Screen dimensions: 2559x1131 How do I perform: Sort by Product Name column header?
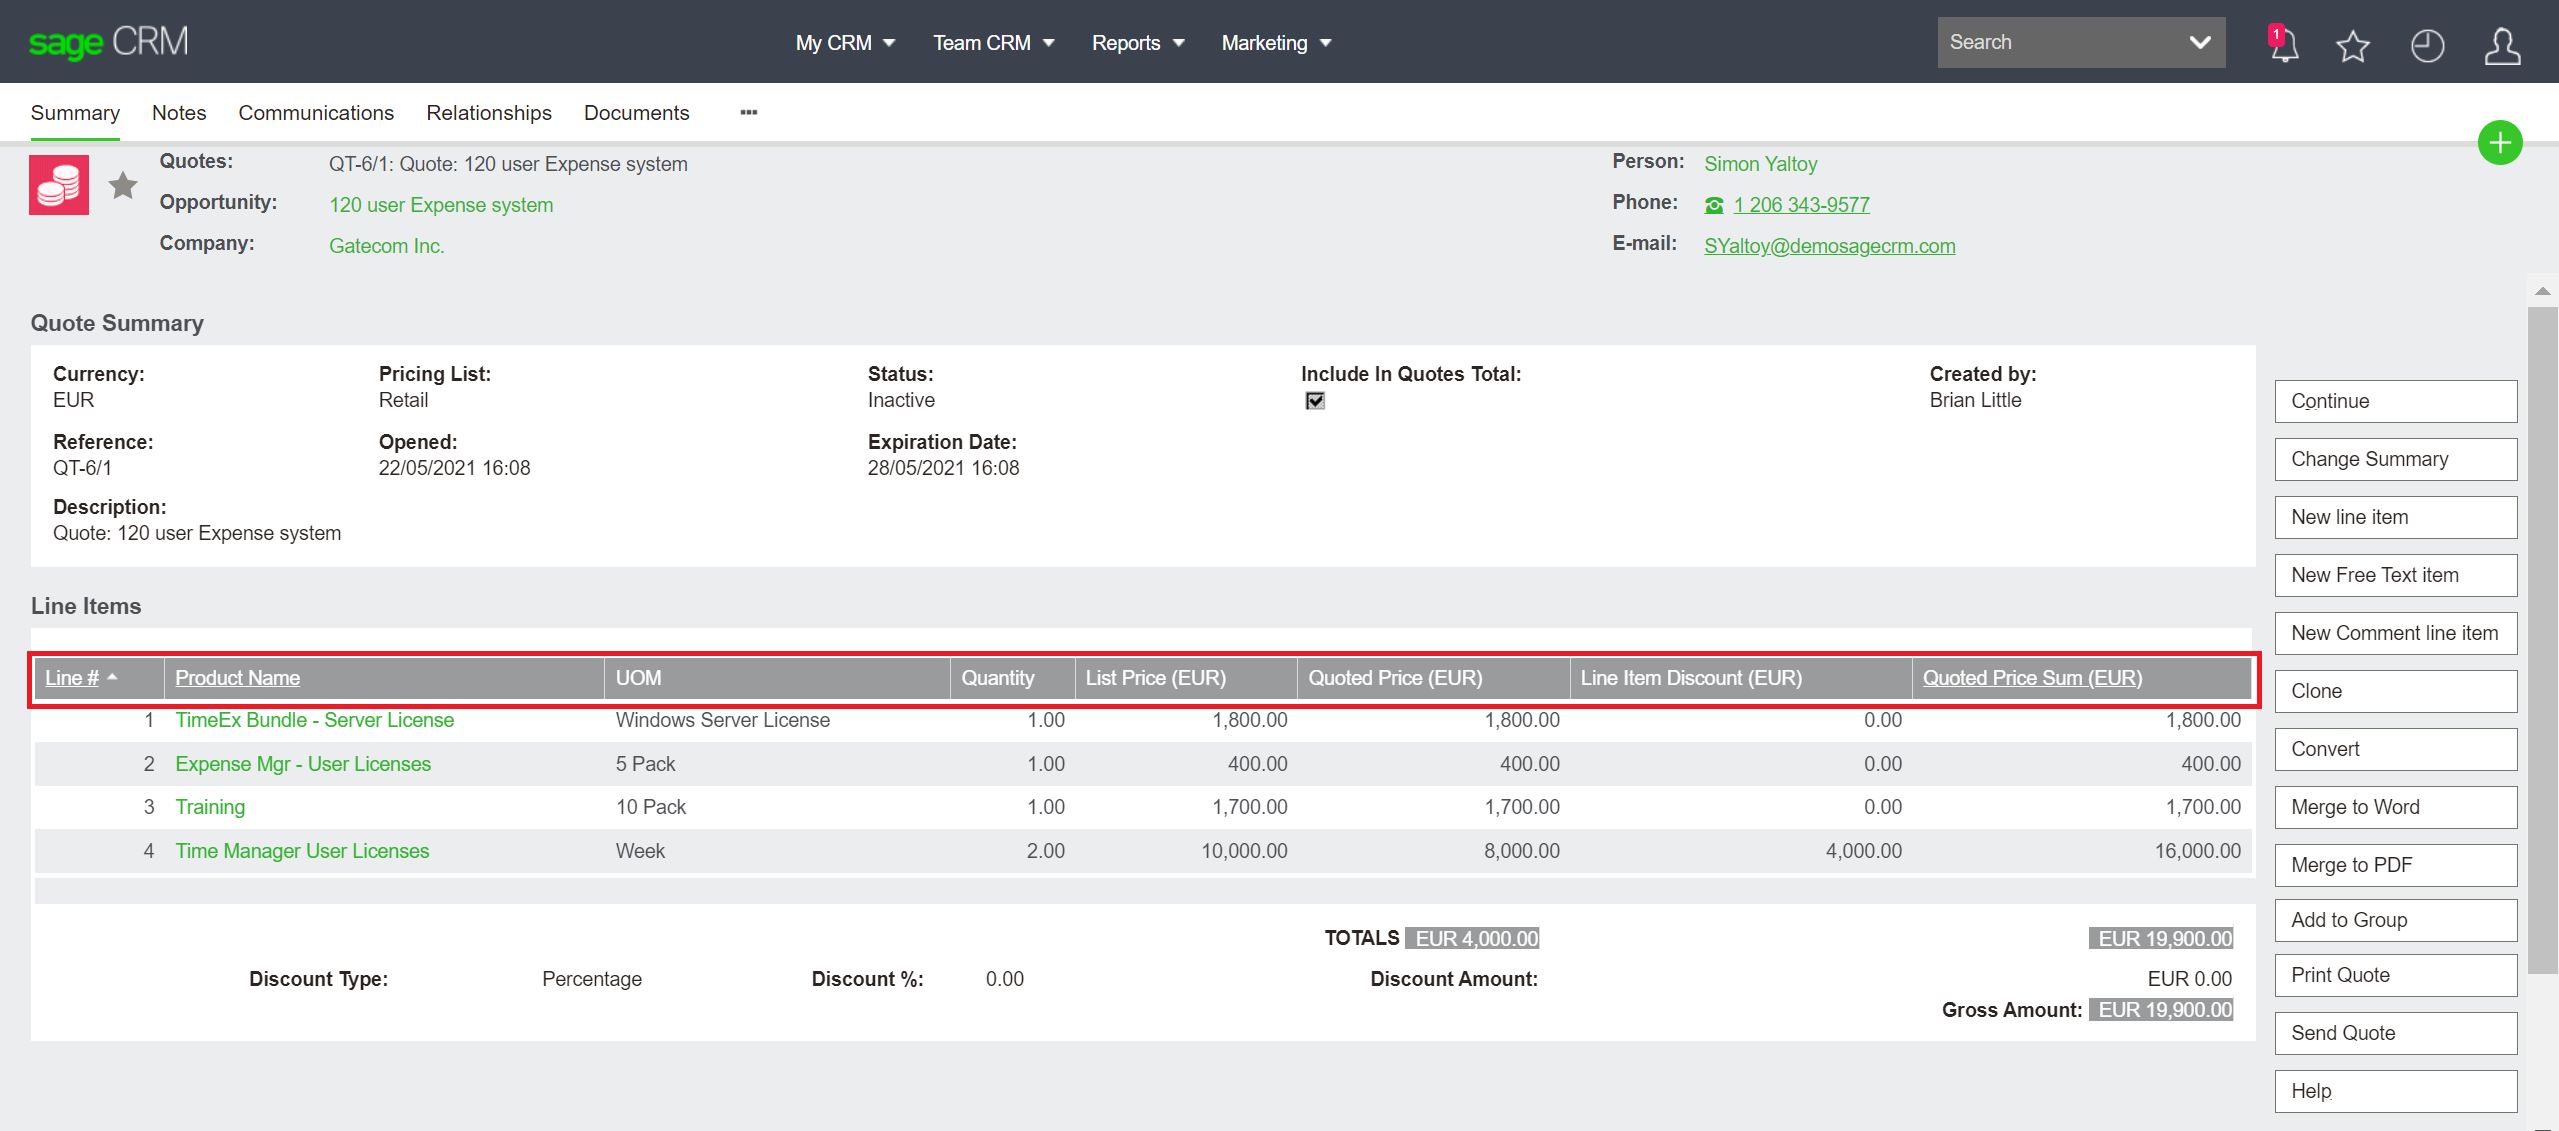(x=238, y=678)
